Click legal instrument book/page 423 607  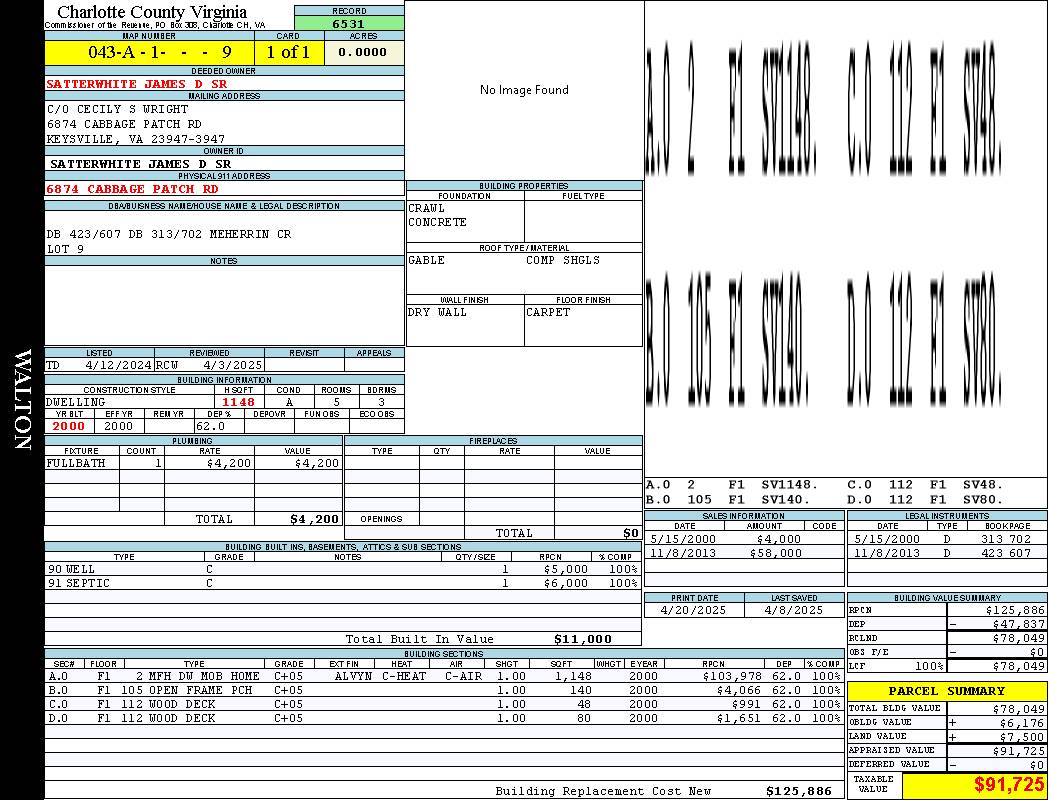1006,554
